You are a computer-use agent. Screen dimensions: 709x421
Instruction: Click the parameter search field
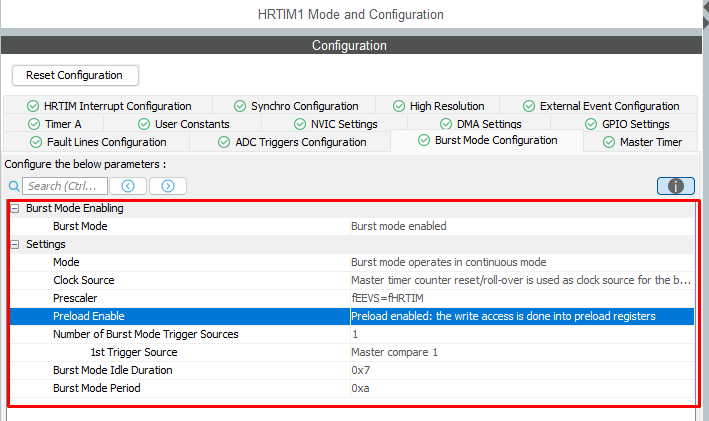[x=64, y=186]
